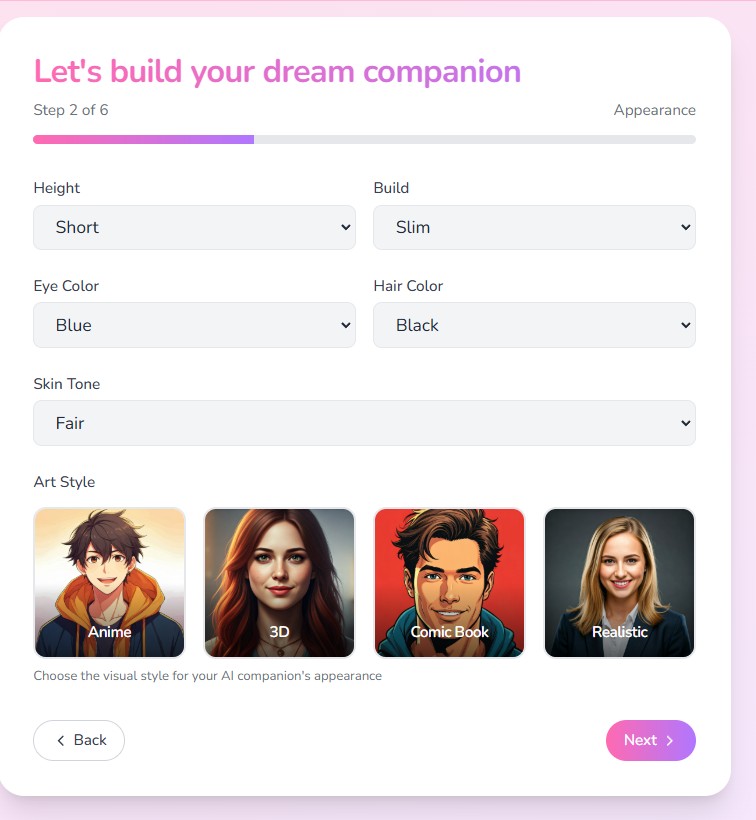Go back with the Back button
The width and height of the screenshot is (756, 820).
coord(79,740)
